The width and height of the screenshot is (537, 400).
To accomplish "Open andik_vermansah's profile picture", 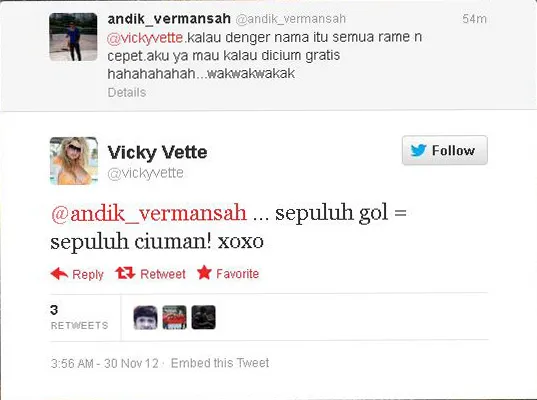I will (73, 37).
